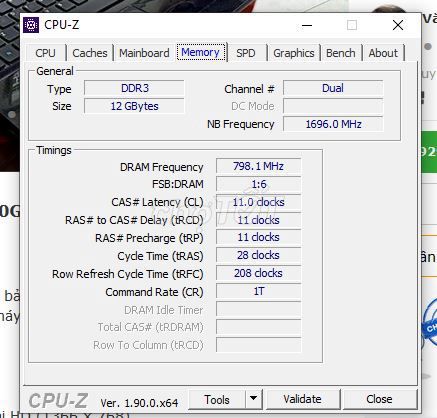
Task: Select the active Memory tab
Action: [200, 52]
